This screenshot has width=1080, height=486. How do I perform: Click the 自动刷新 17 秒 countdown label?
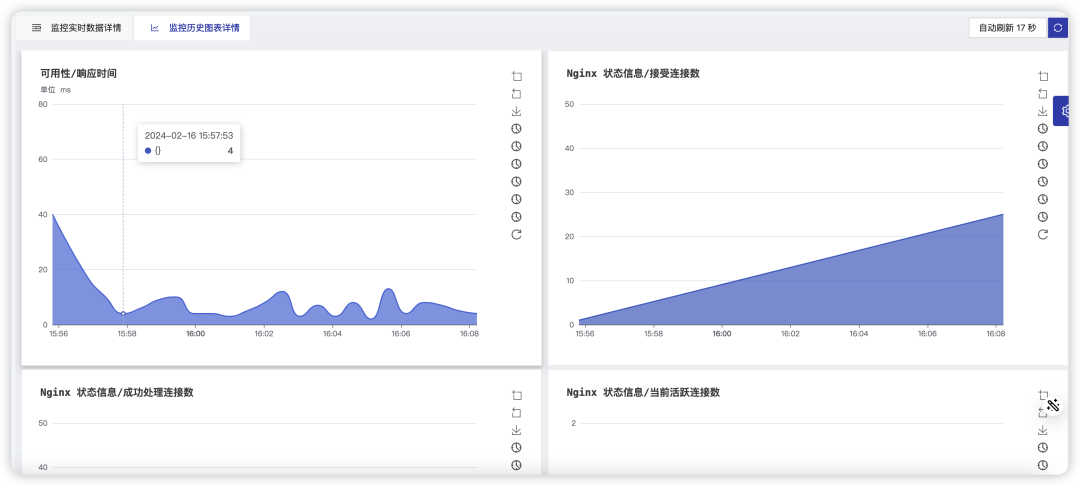tap(1008, 28)
